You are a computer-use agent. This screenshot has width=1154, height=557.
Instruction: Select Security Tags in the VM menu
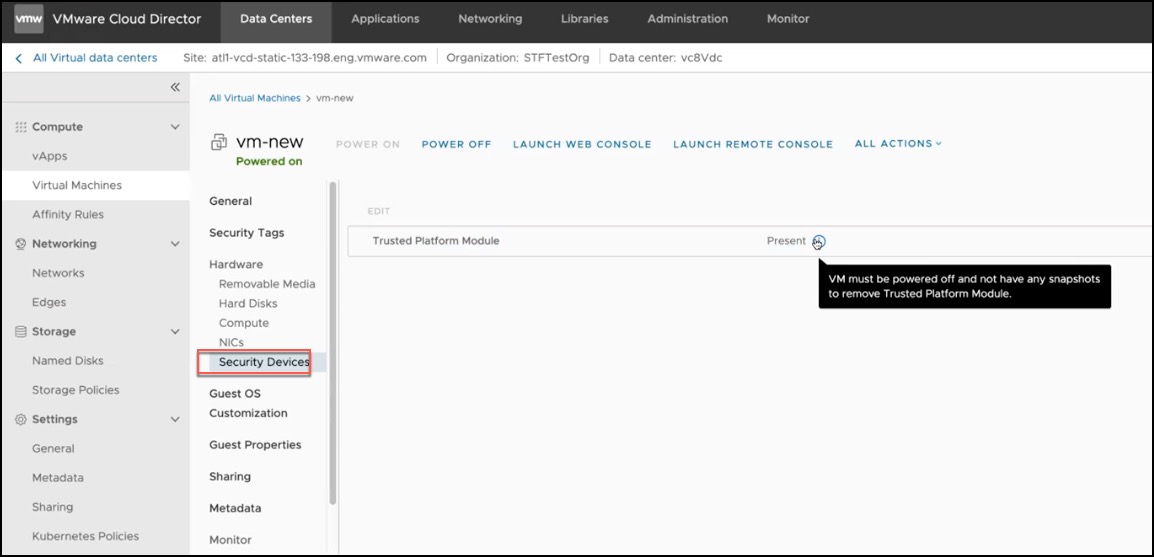point(247,233)
